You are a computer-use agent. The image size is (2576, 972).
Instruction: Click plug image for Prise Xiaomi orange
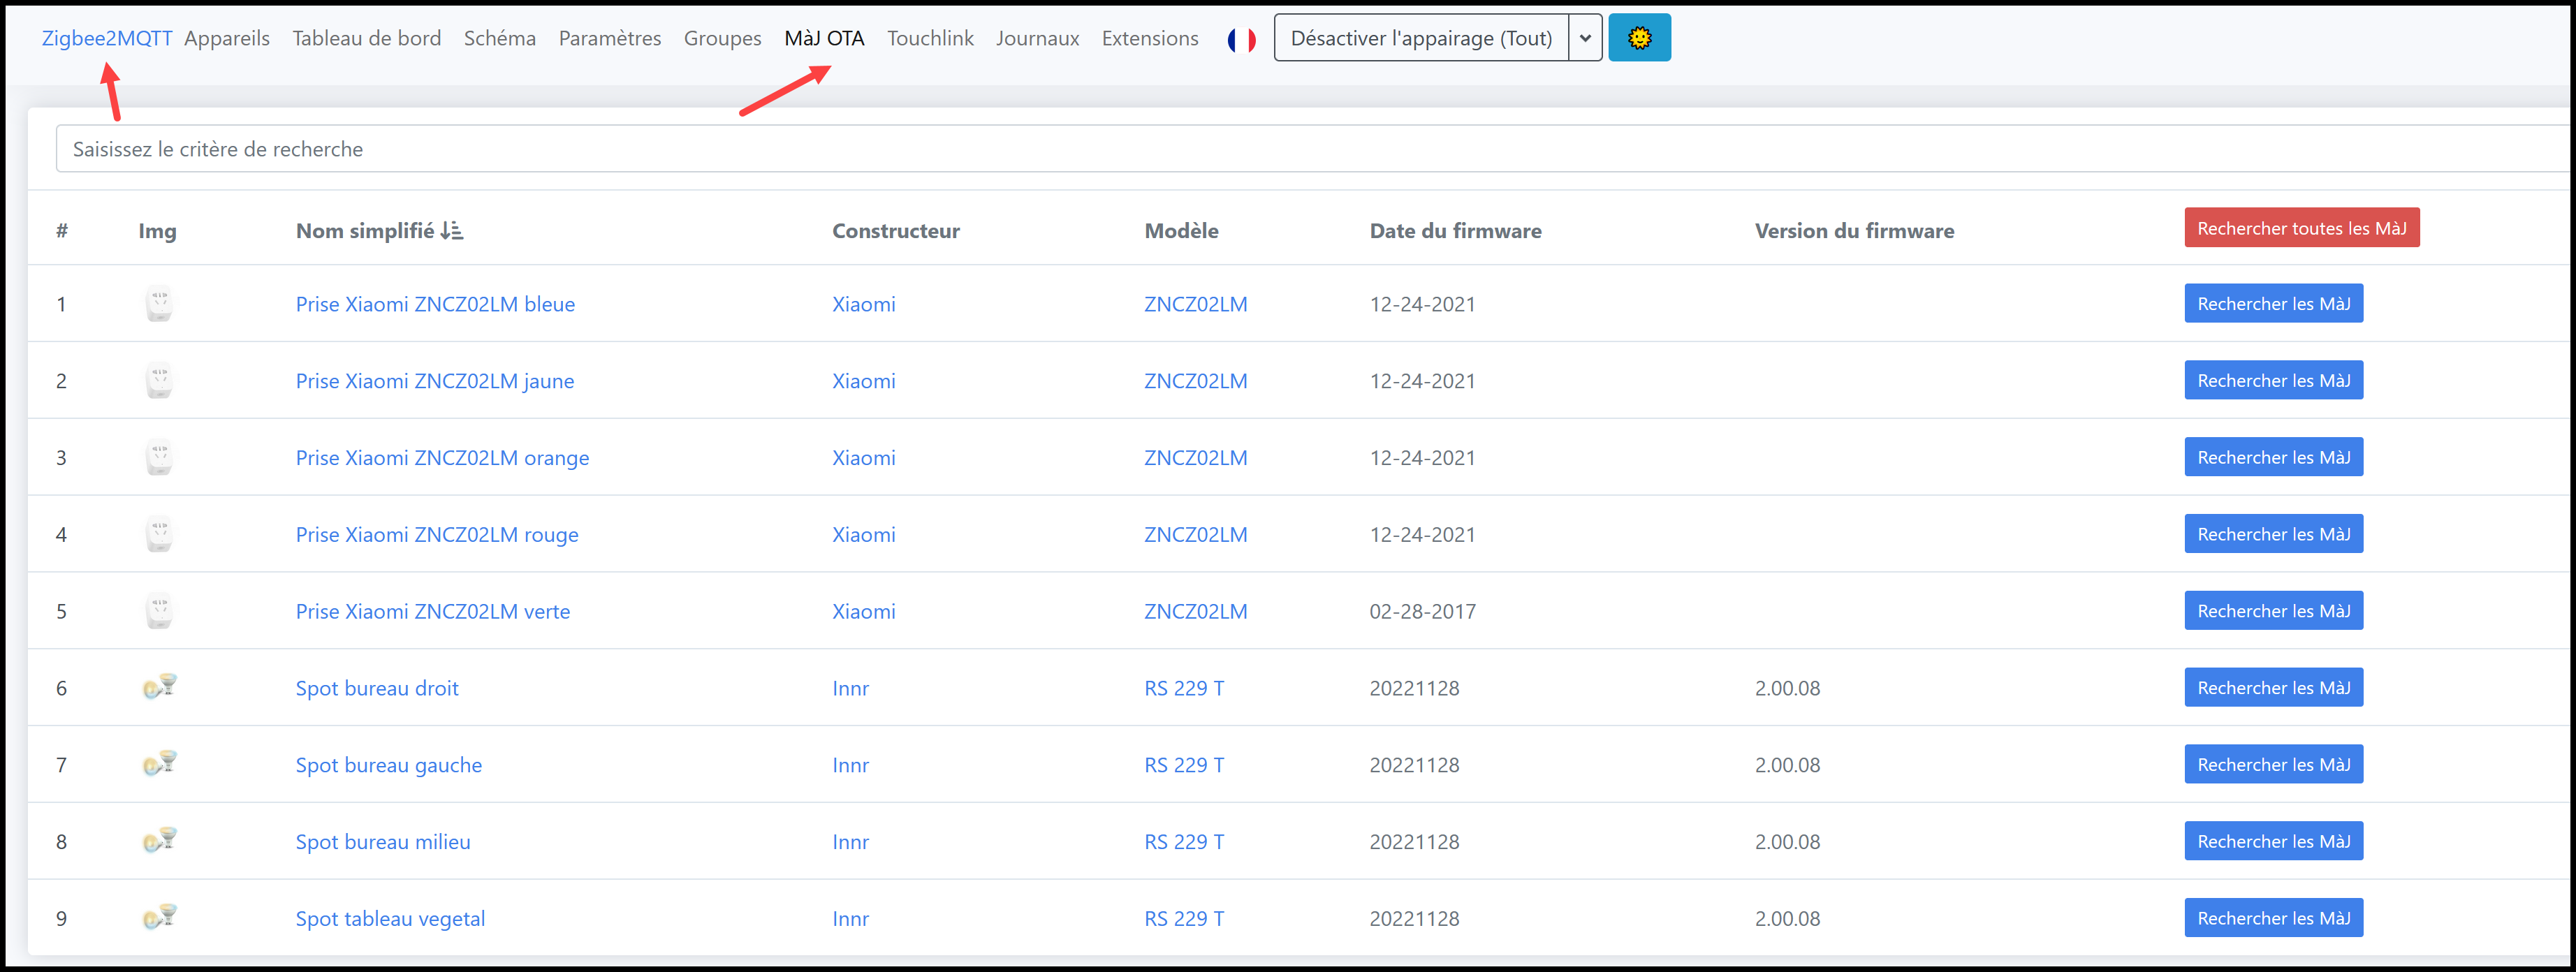159,458
